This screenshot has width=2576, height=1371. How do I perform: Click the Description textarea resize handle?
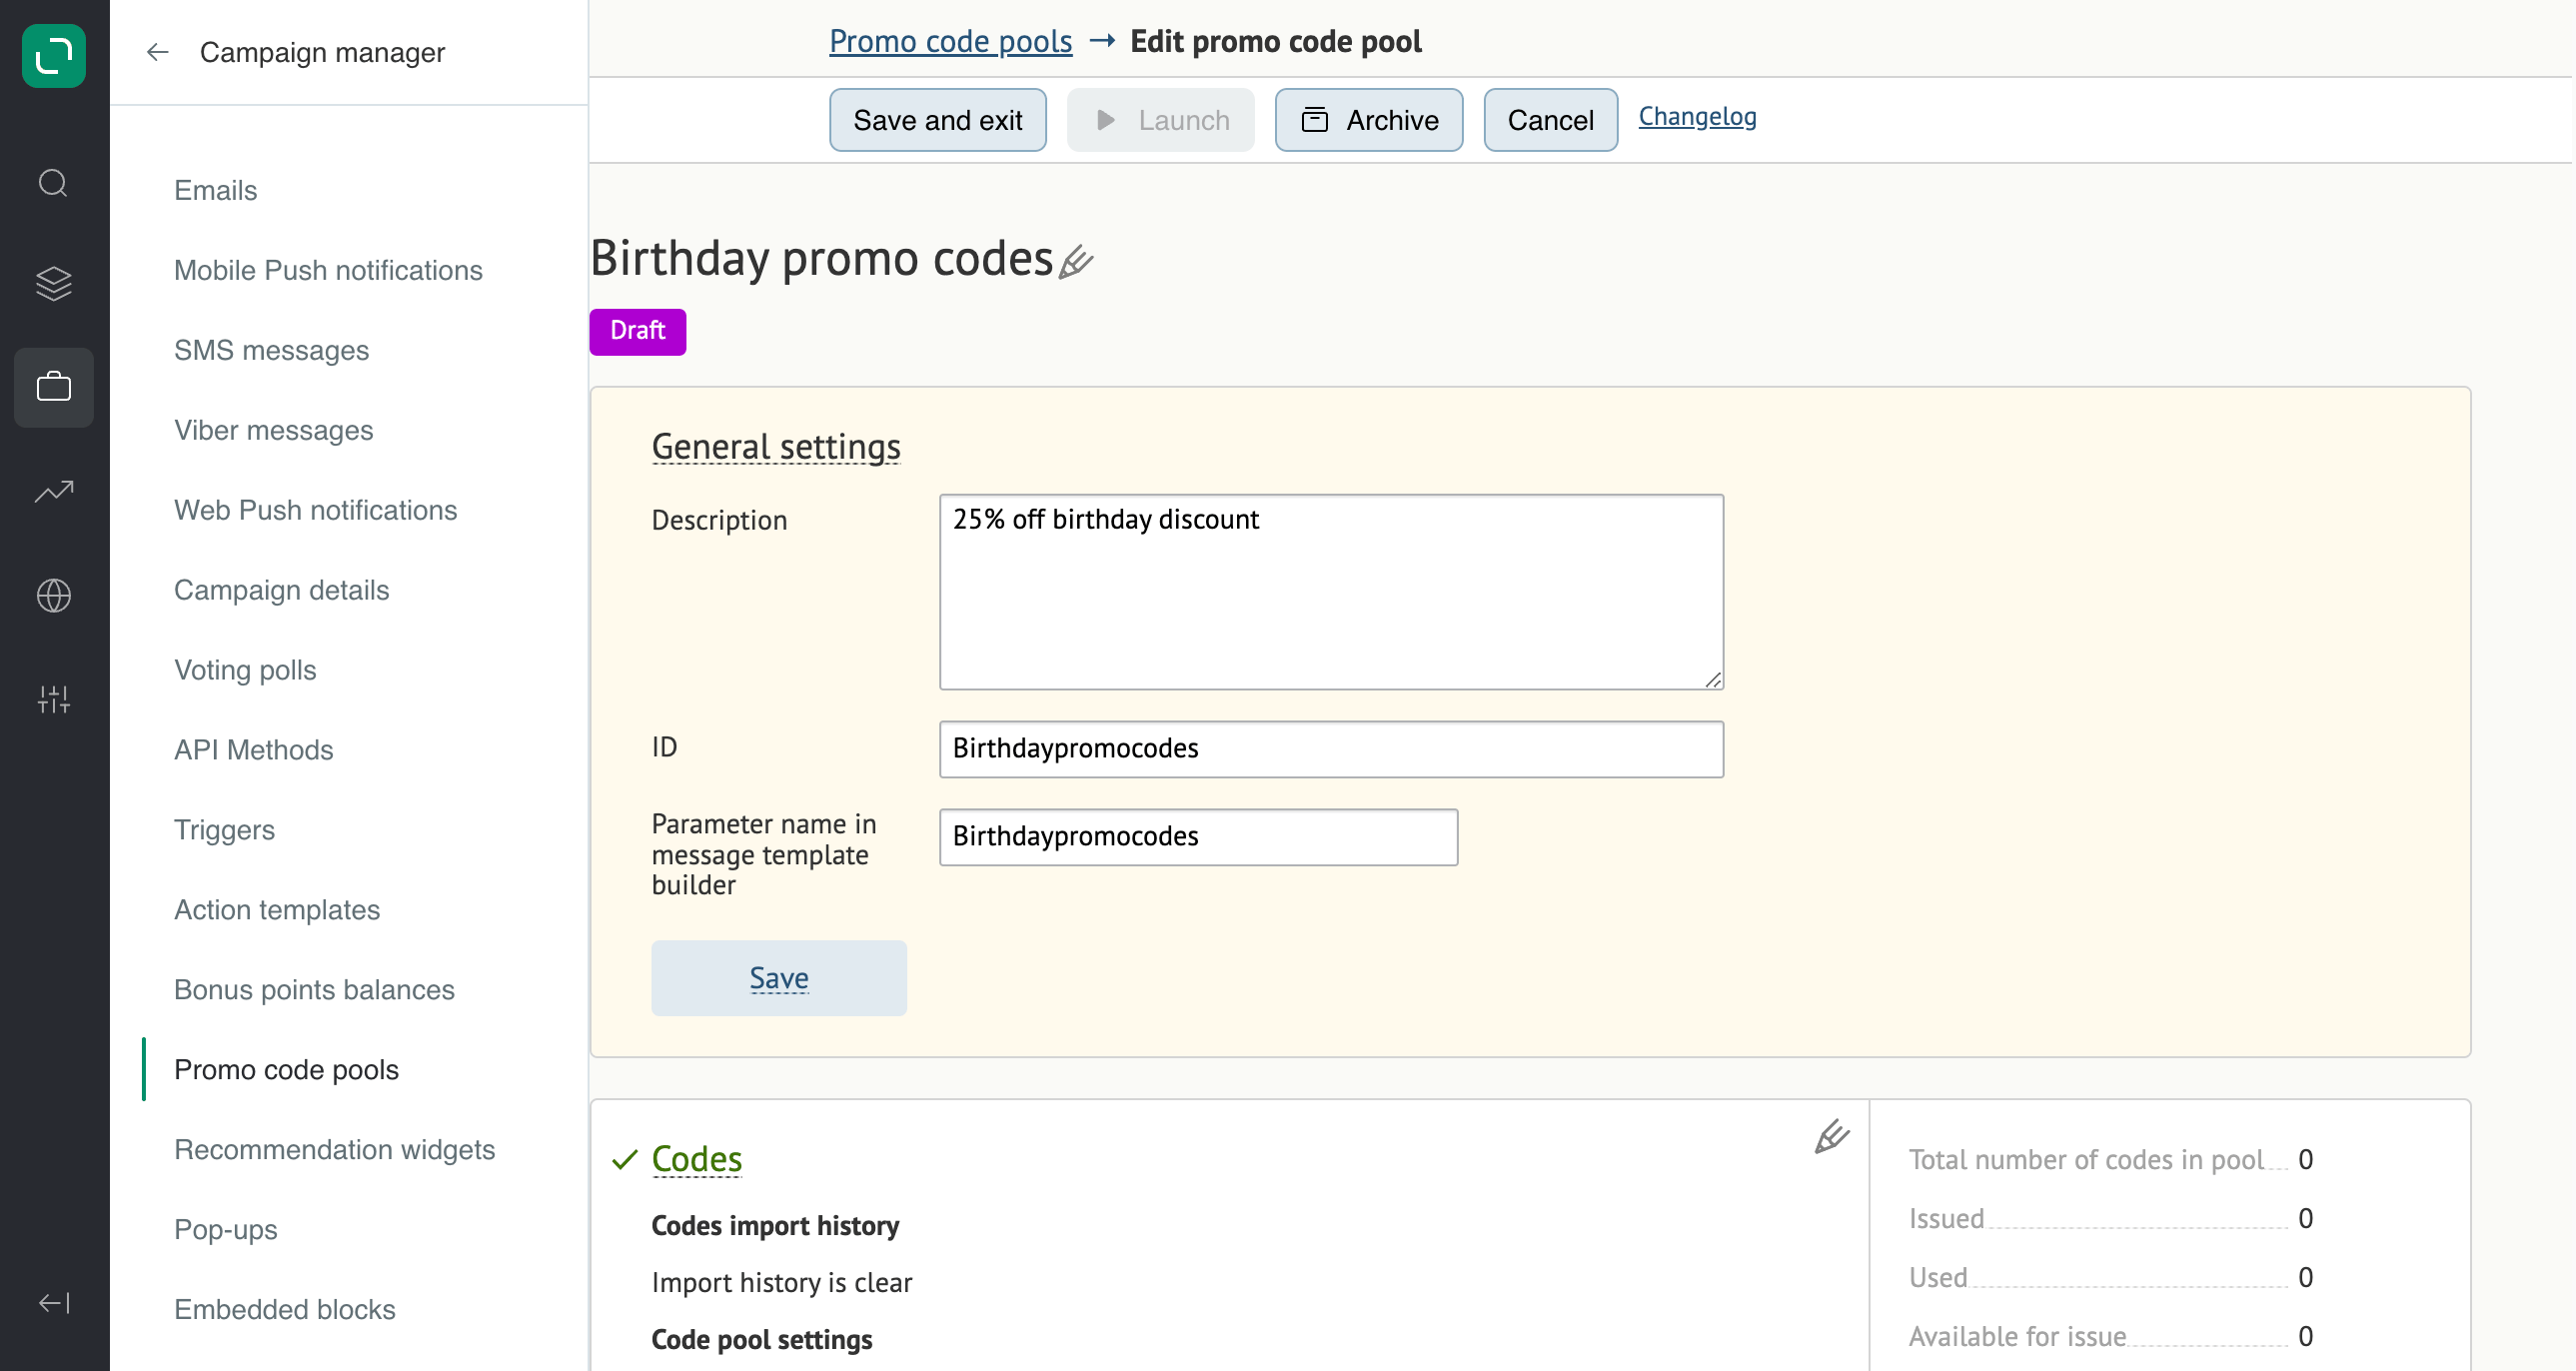(1713, 680)
